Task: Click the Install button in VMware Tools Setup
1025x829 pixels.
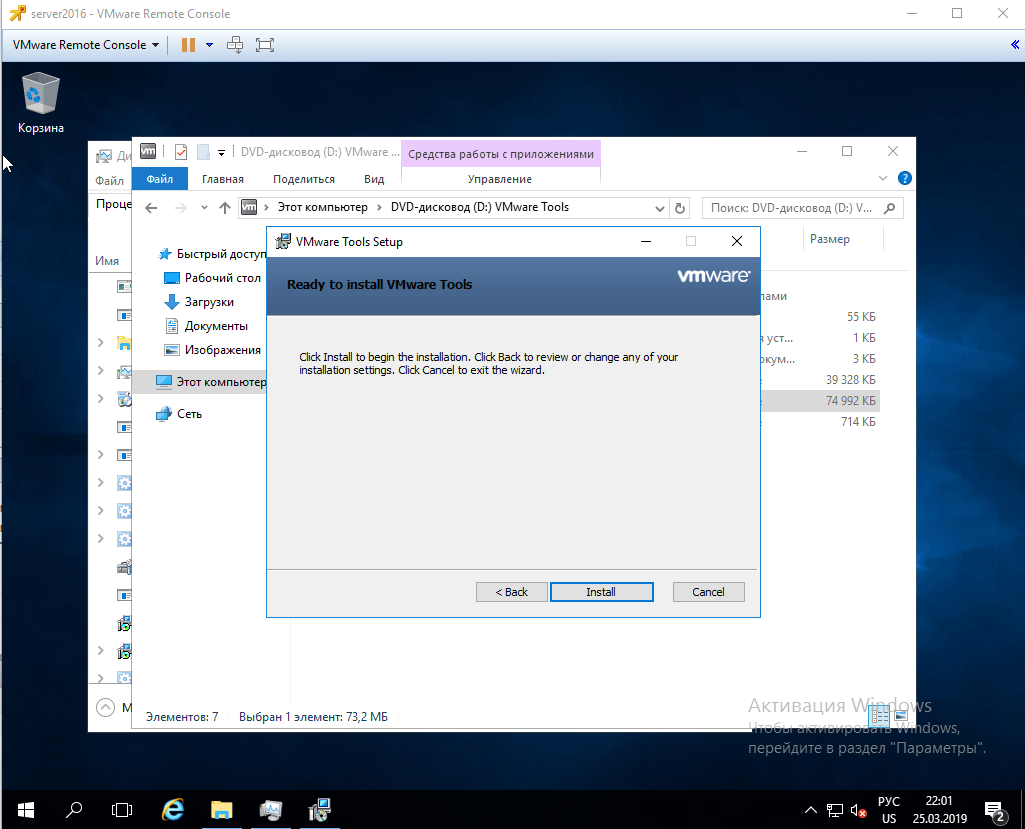Action: (x=601, y=592)
